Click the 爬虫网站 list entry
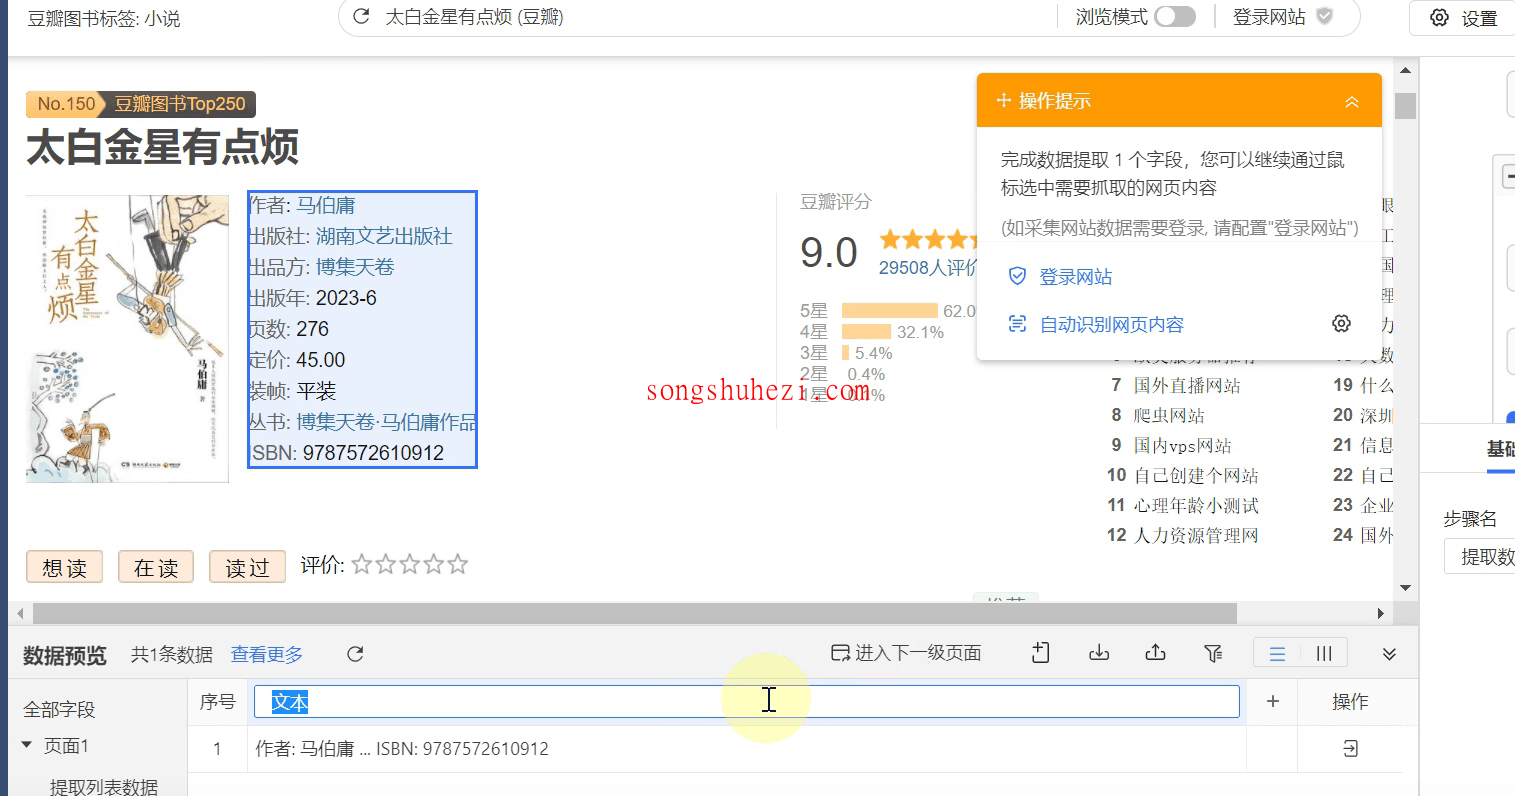The height and width of the screenshot is (796, 1515). pos(1169,415)
